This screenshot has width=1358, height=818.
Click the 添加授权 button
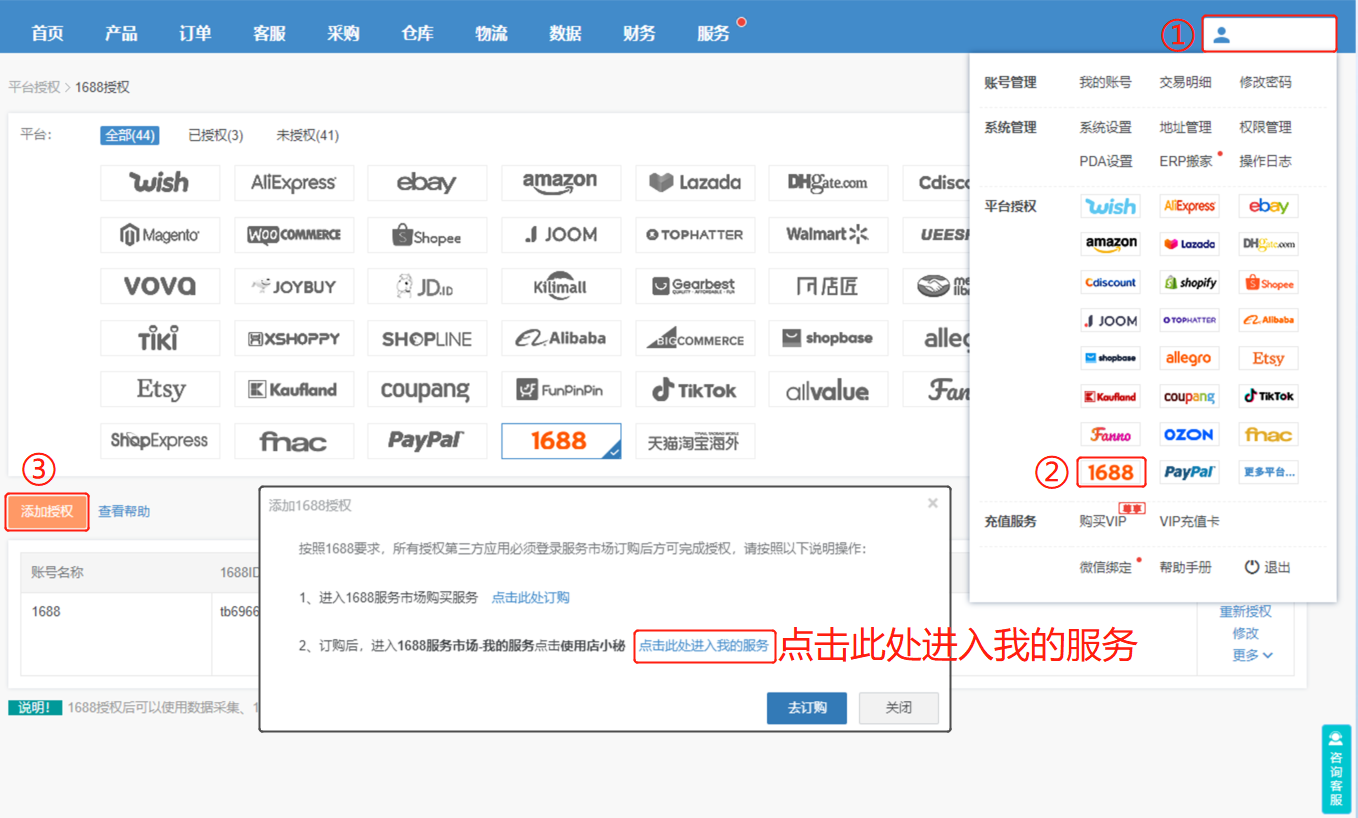[x=47, y=511]
